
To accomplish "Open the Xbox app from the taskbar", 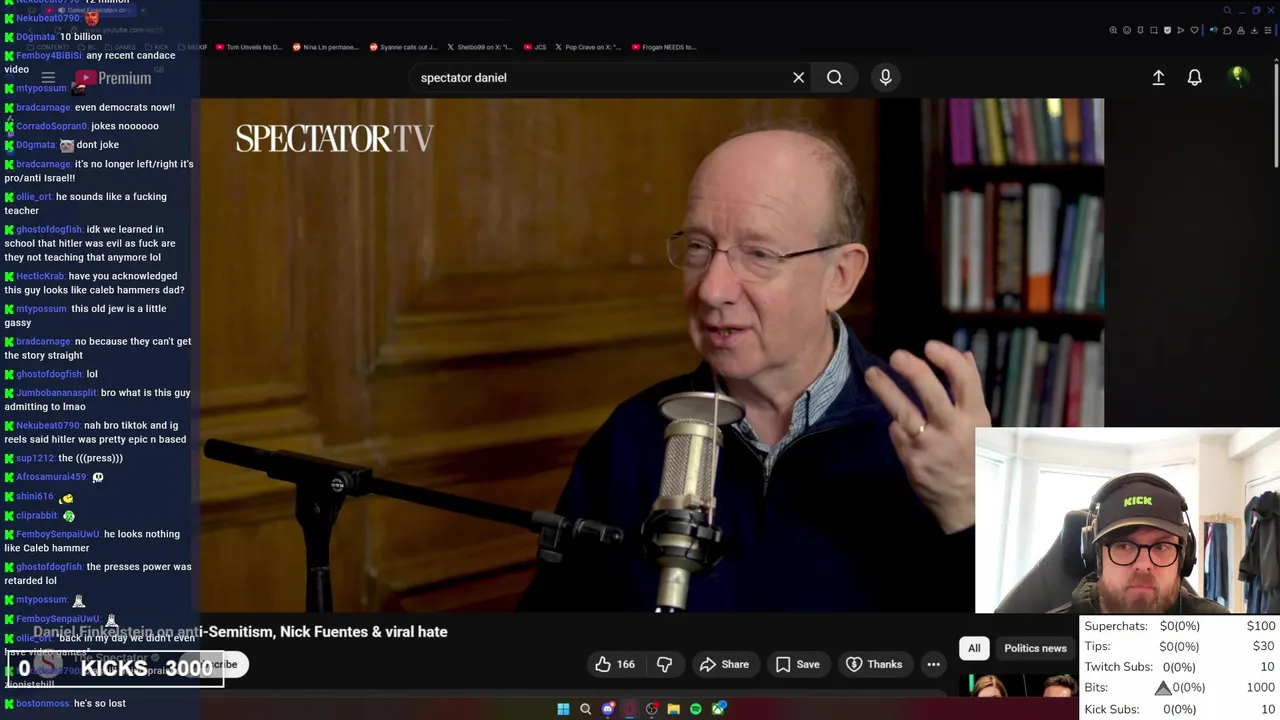I will [718, 709].
